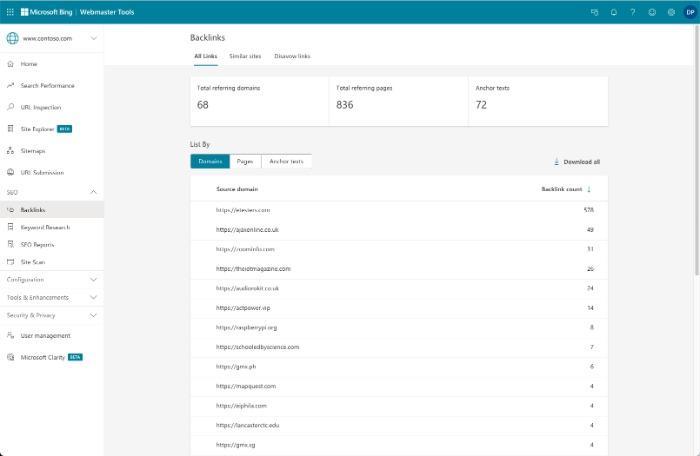The image size is (700, 456).
Task: Expand the Security & Privacy section
Action: pyautogui.click(x=52, y=315)
